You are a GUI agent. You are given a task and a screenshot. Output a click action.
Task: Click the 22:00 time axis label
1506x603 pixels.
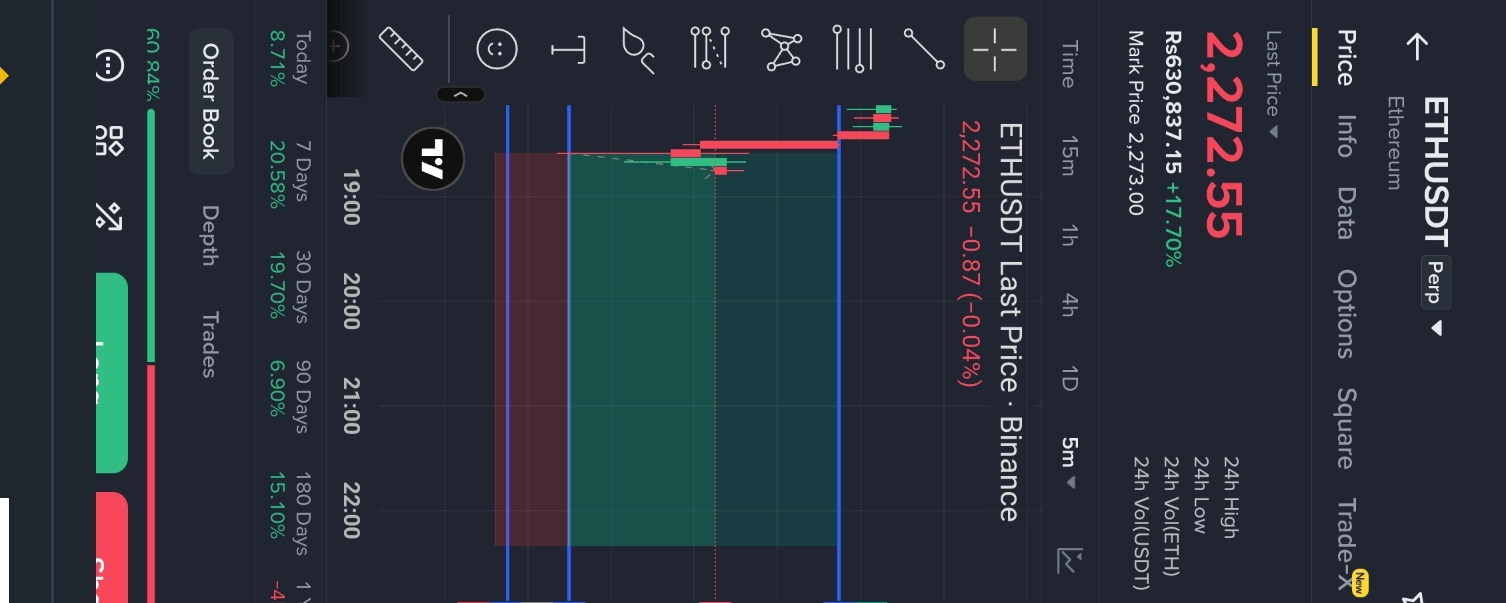[x=349, y=510]
